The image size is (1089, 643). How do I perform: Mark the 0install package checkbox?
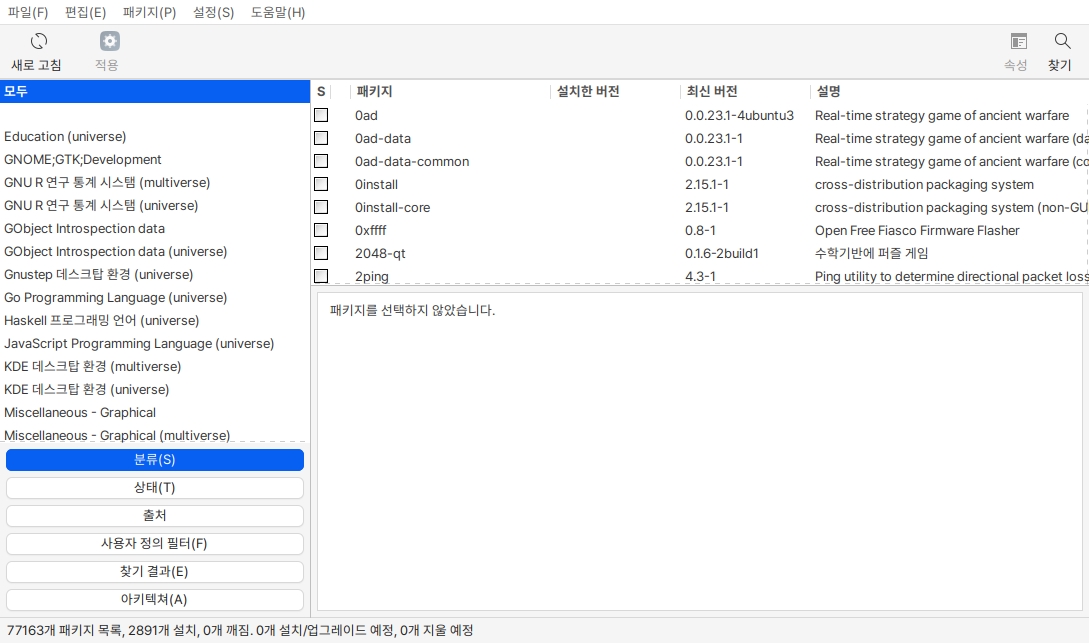tap(321, 184)
